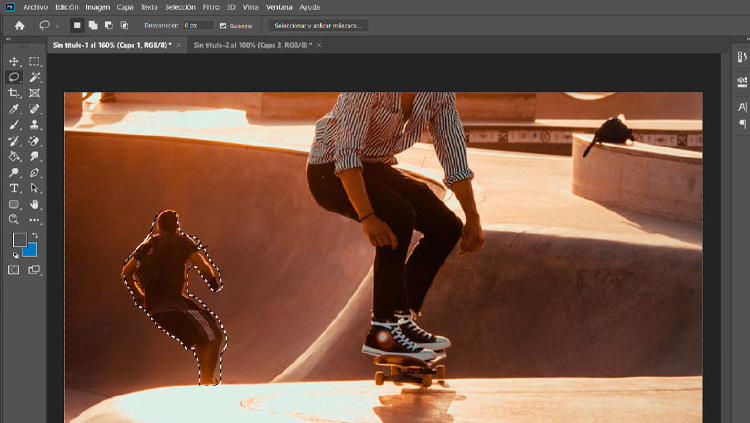The height and width of the screenshot is (423, 750).
Task: Select the Path Selection arrow tool
Action: [34, 188]
